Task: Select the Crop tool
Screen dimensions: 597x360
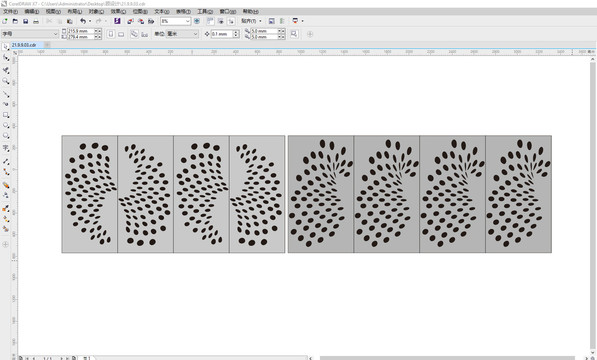Action: tap(6, 70)
